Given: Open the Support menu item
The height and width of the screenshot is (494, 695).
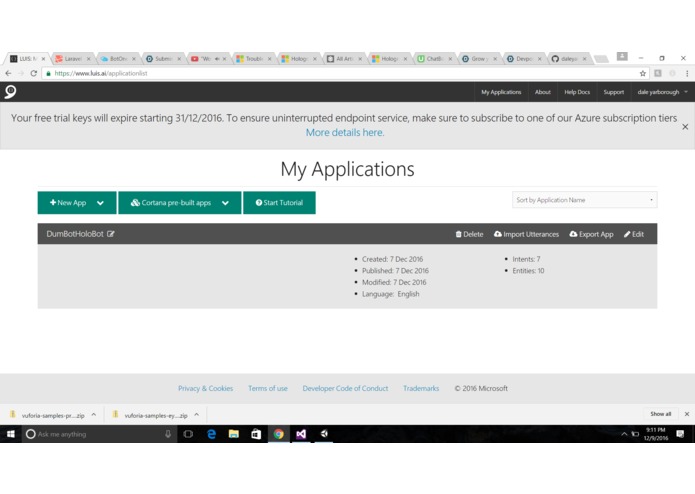Looking at the screenshot, I should click(x=613, y=92).
